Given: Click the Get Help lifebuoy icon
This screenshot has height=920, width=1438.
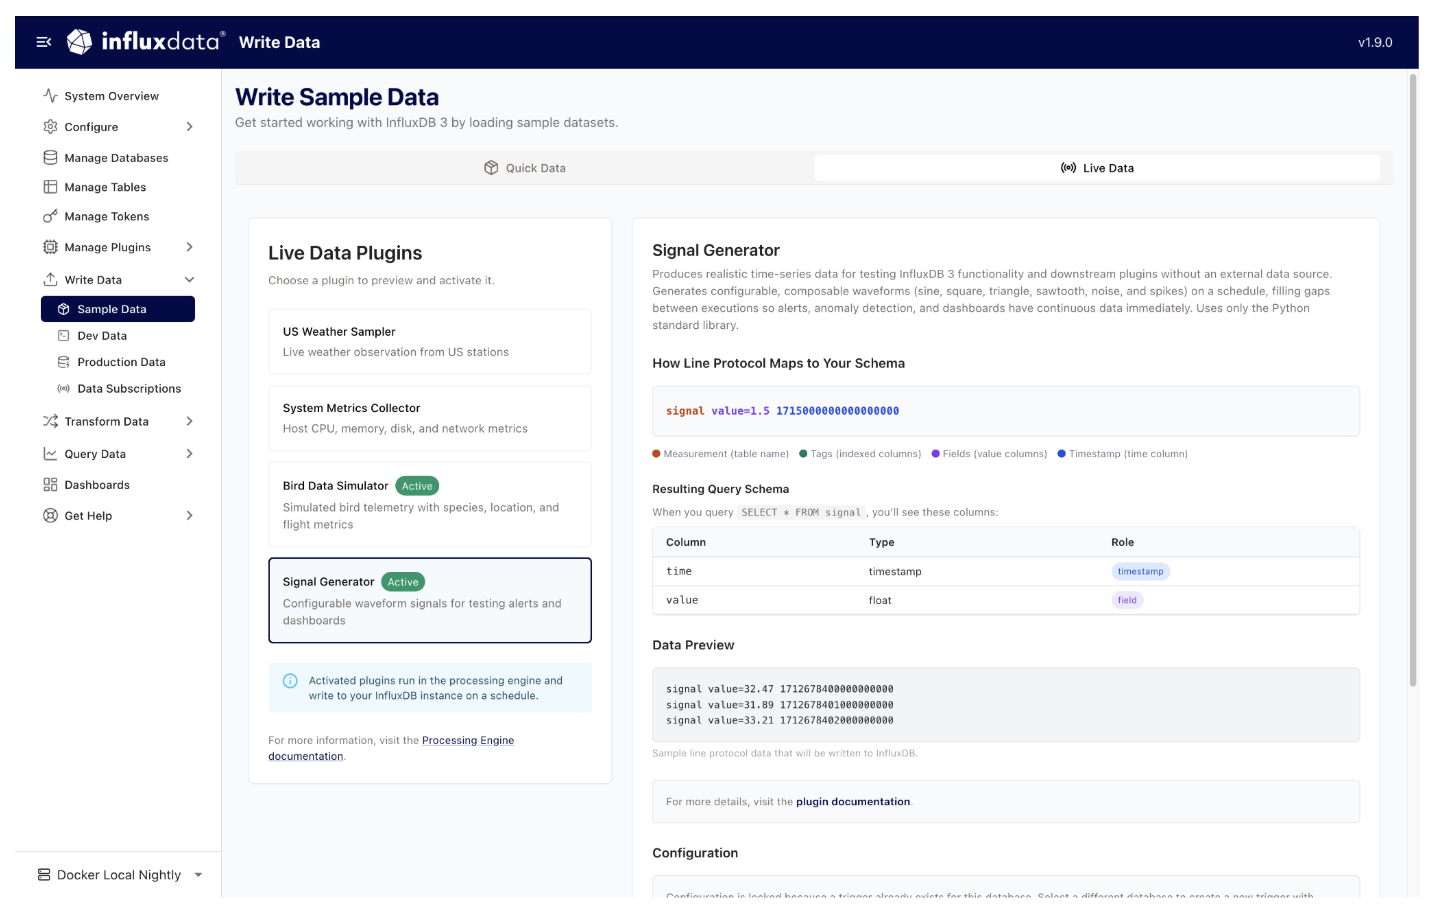Looking at the screenshot, I should point(50,516).
